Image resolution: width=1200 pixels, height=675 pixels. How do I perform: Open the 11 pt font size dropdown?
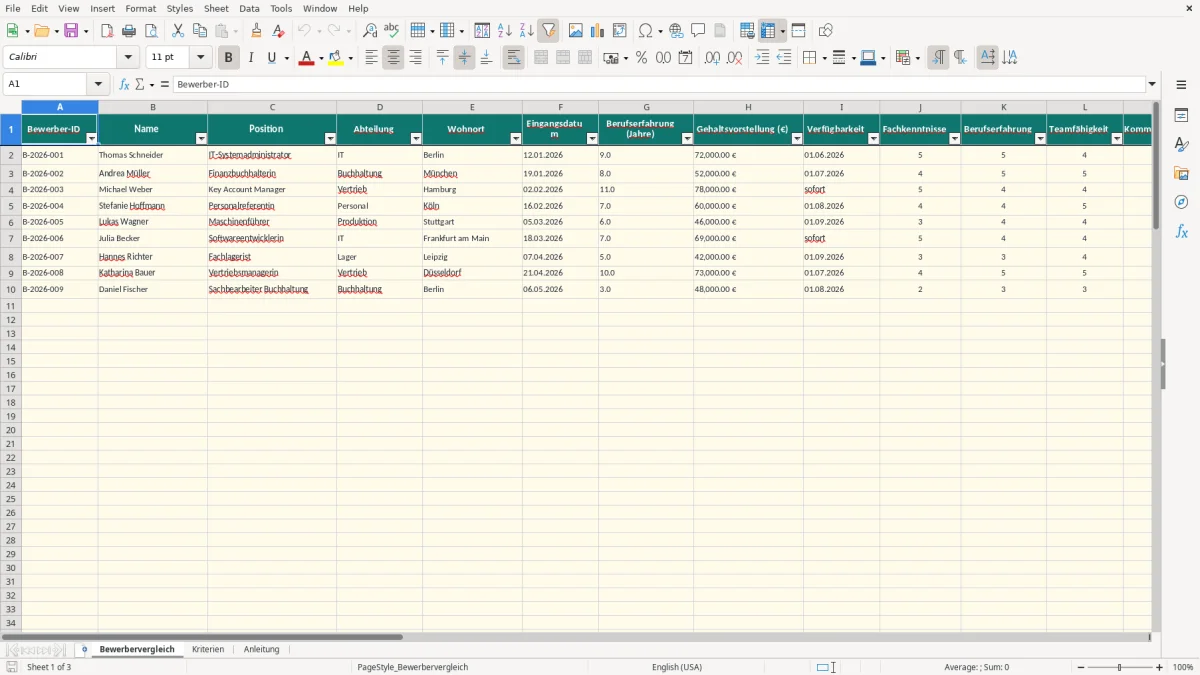[x=200, y=58]
